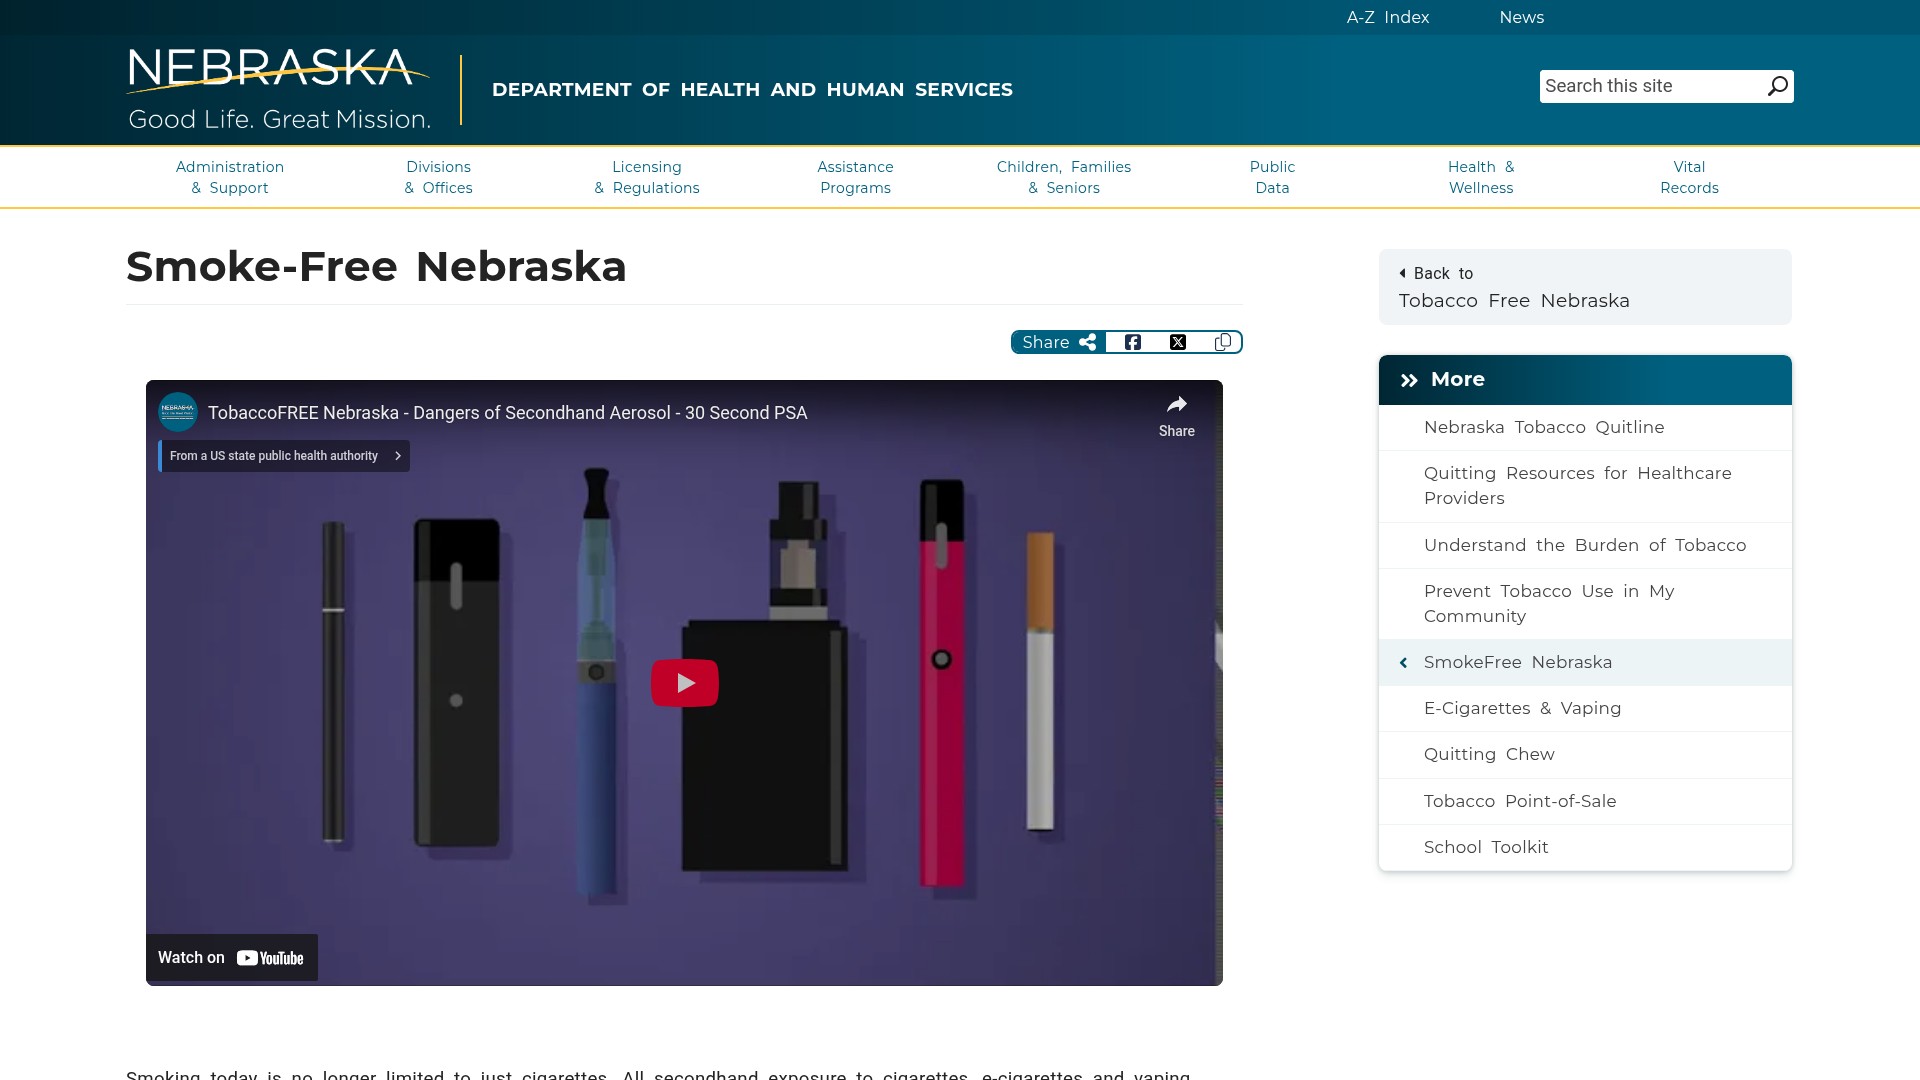Open Nebraska Tobacco Quitline link
Viewport: 1920px width, 1080px height.
click(x=1585, y=428)
